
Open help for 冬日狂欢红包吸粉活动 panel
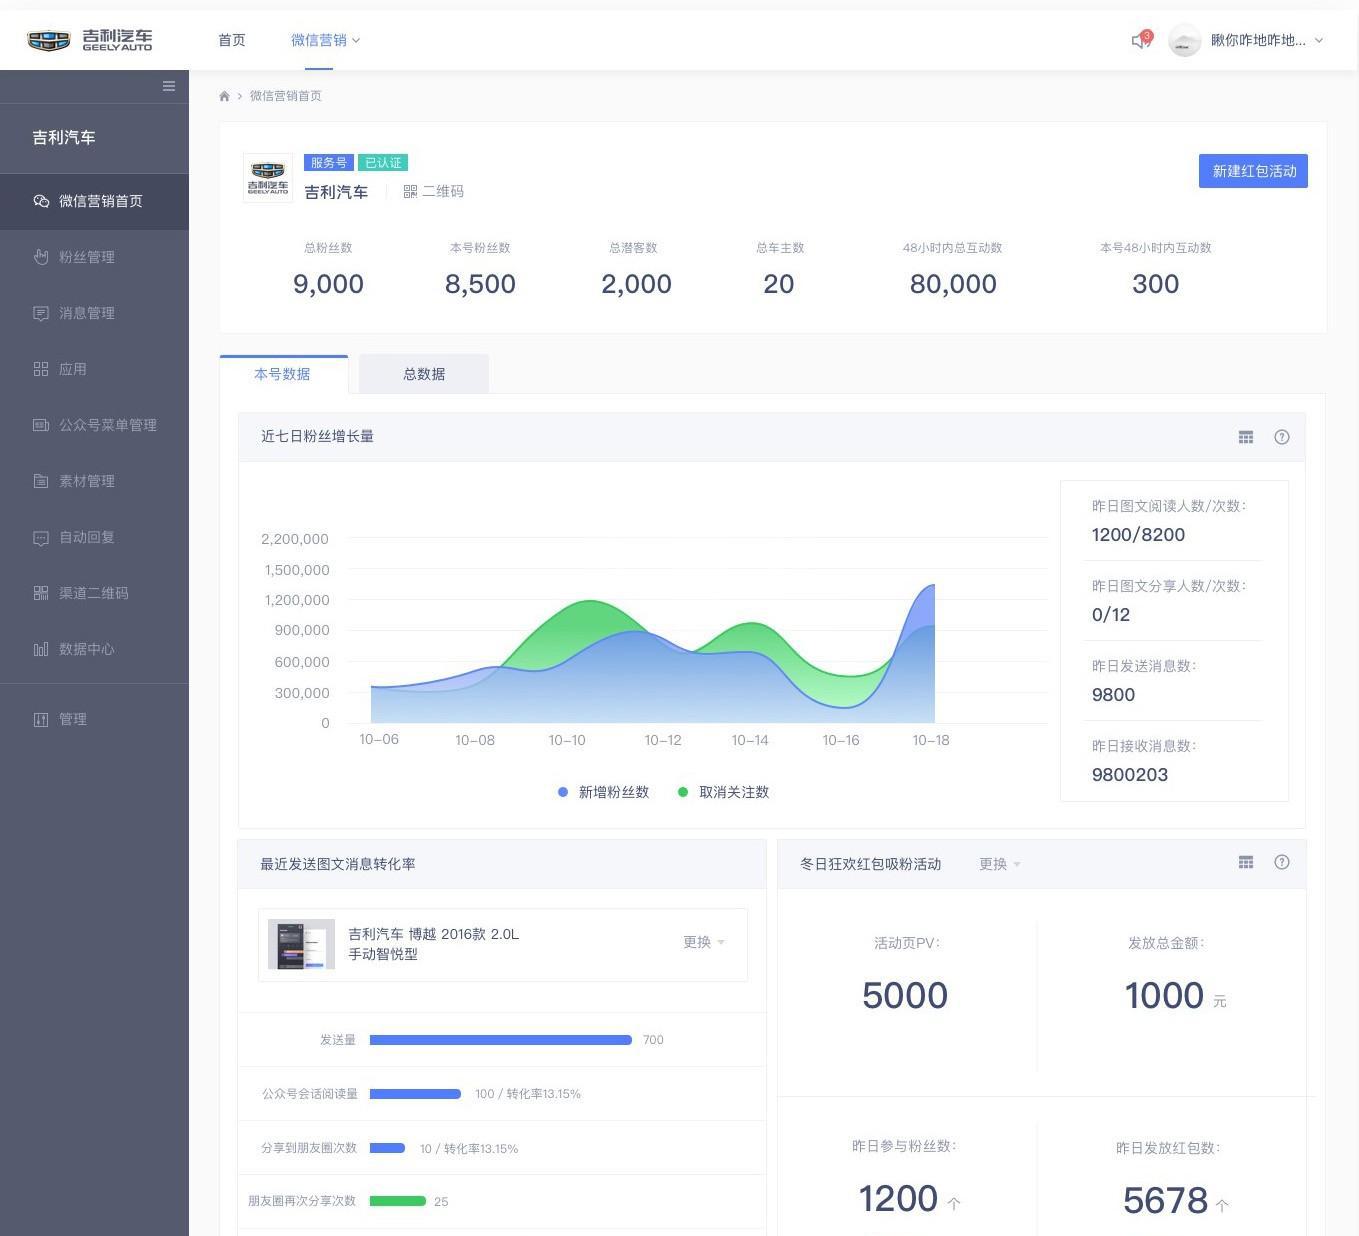[x=1282, y=862]
